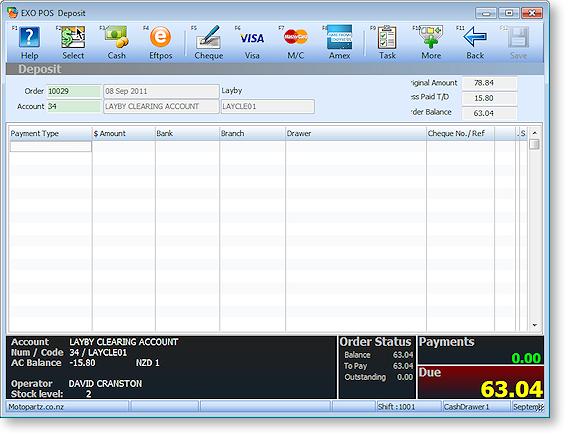Select the Visa card icon
The height and width of the screenshot is (433, 565).
point(252,38)
